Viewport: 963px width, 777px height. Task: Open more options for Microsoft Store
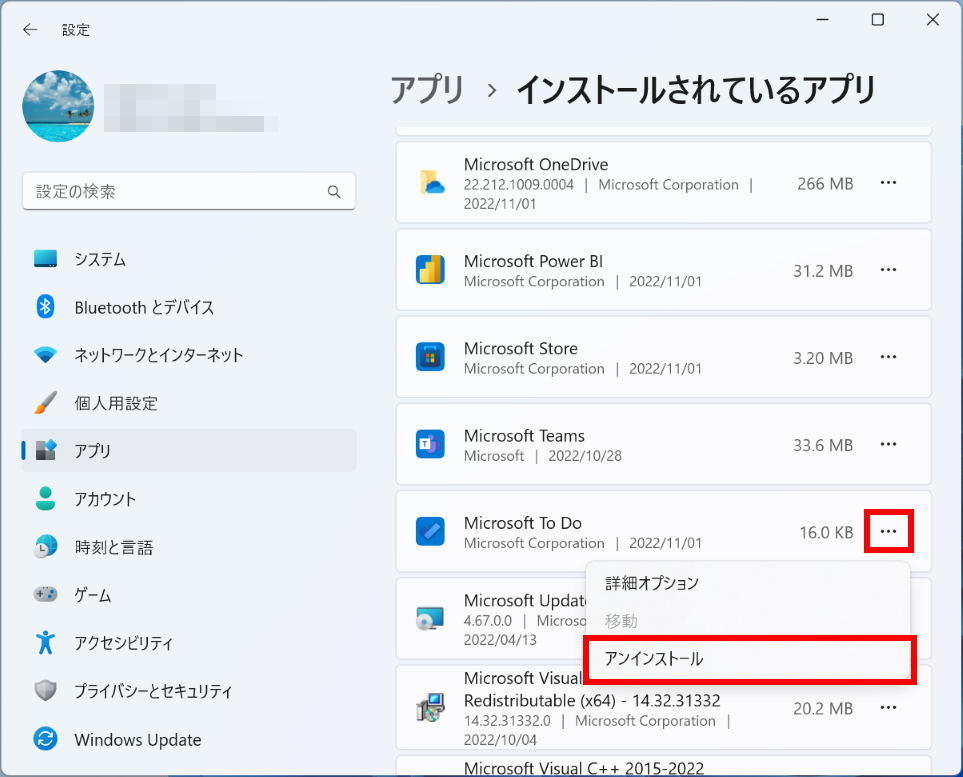[x=888, y=357]
